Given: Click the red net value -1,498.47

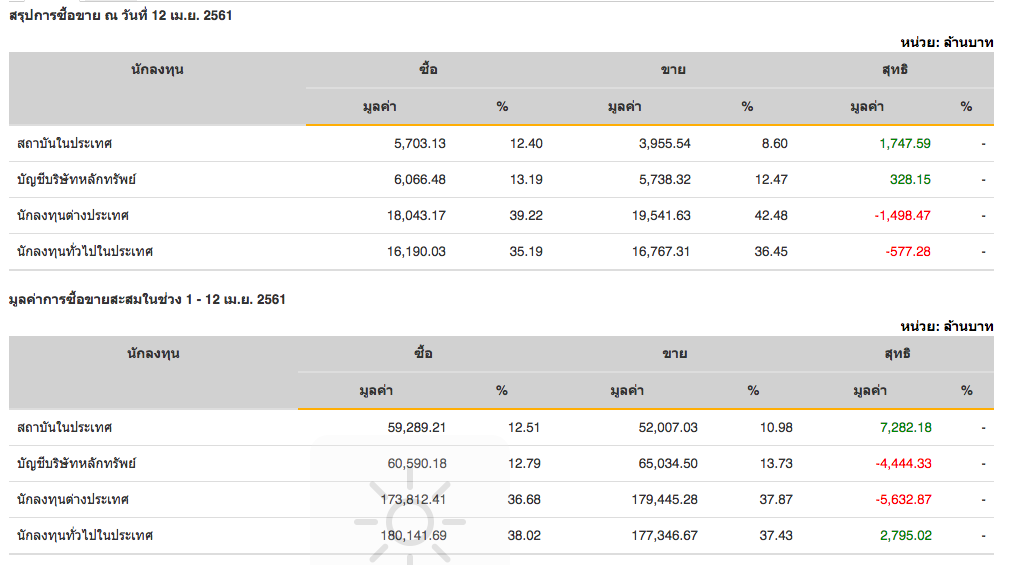Looking at the screenshot, I should click(902, 215).
